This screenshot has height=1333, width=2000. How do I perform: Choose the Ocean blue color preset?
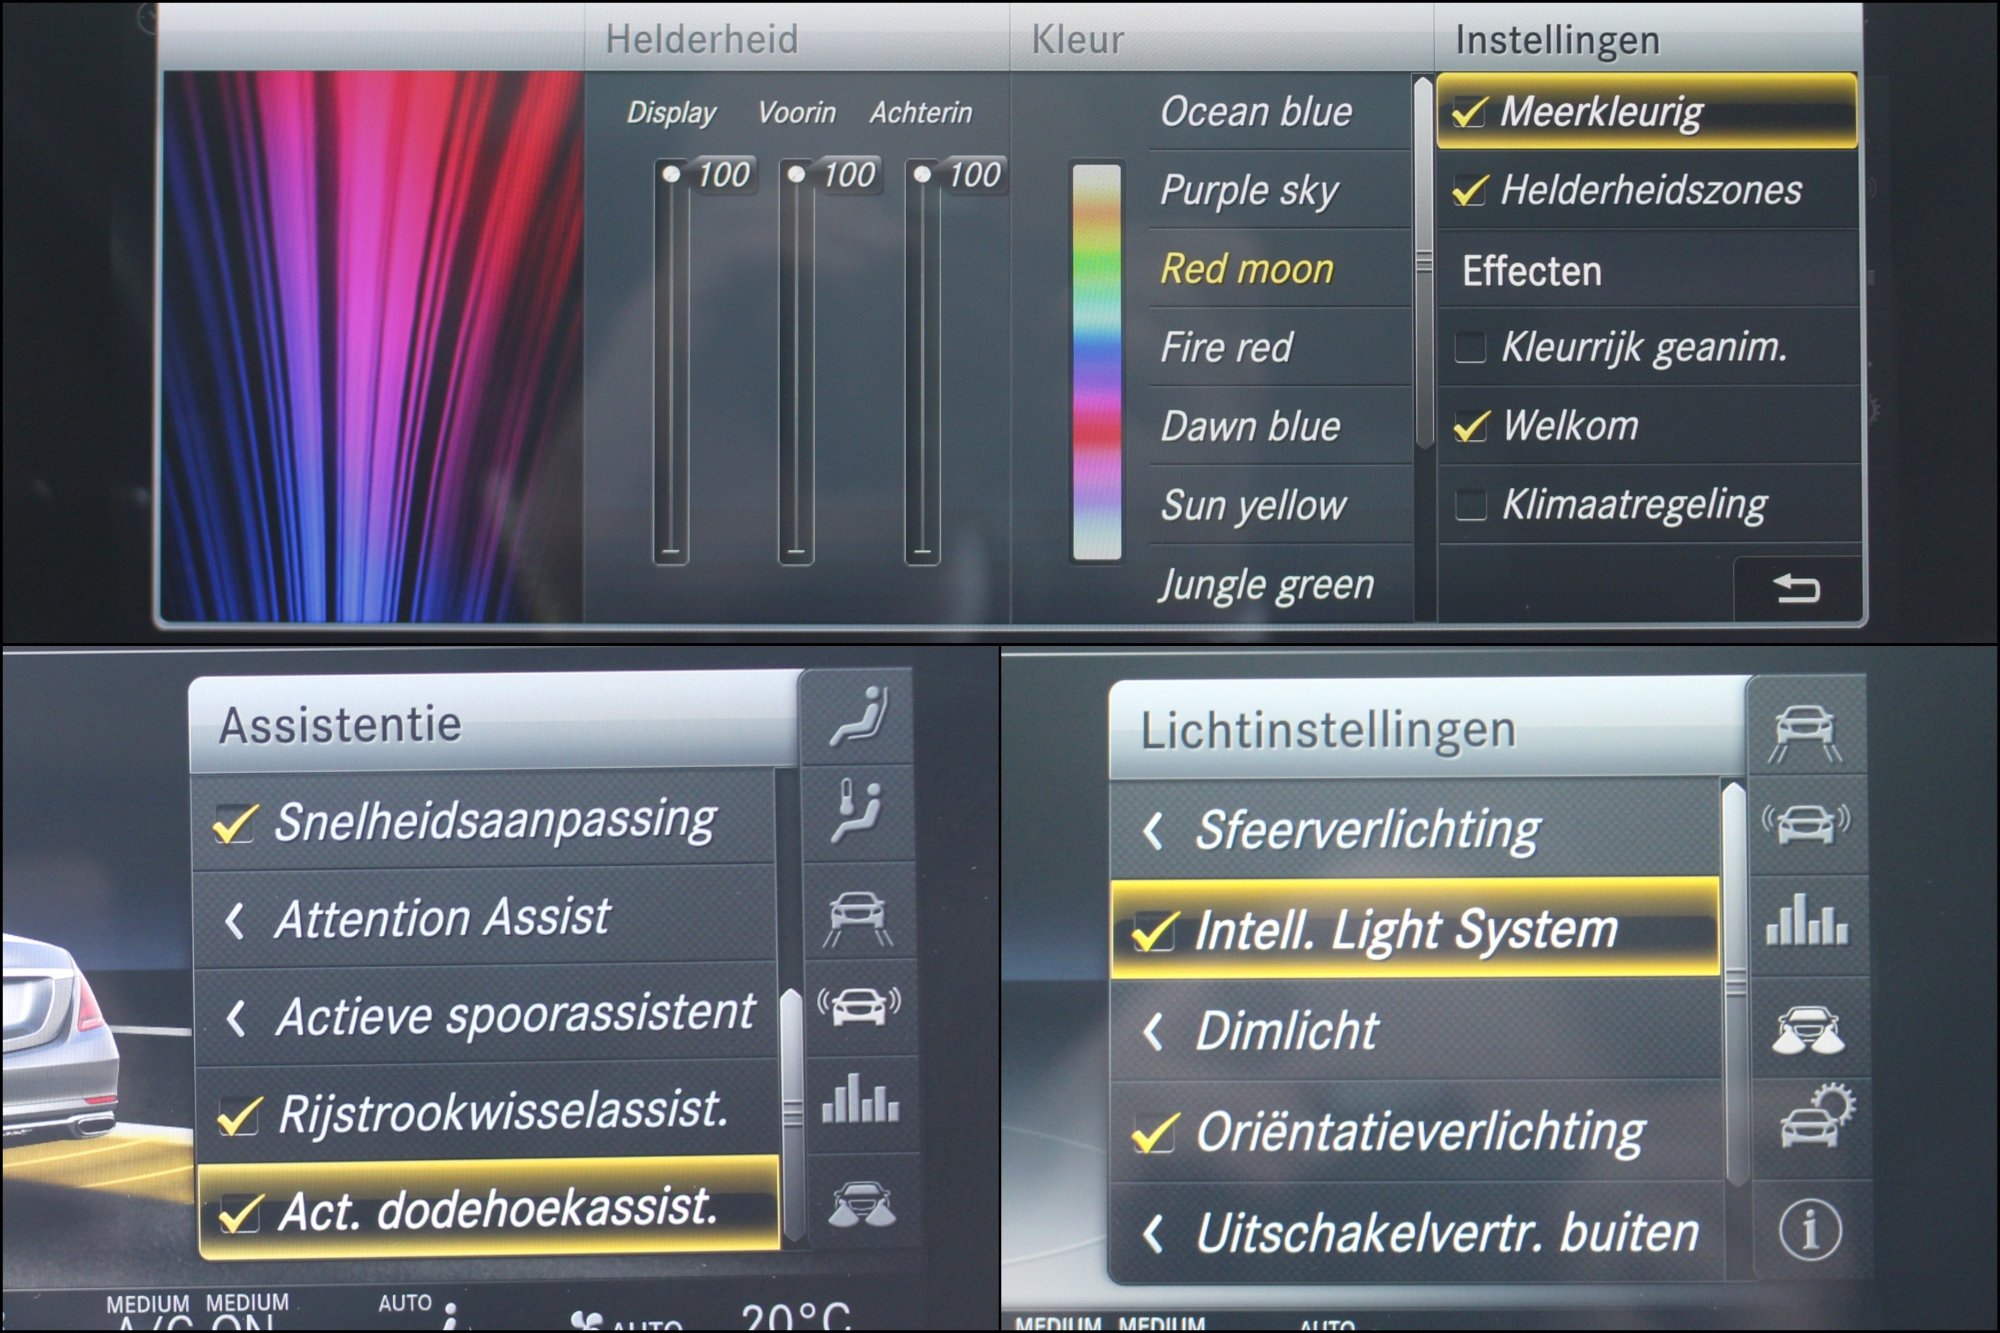(x=1256, y=111)
